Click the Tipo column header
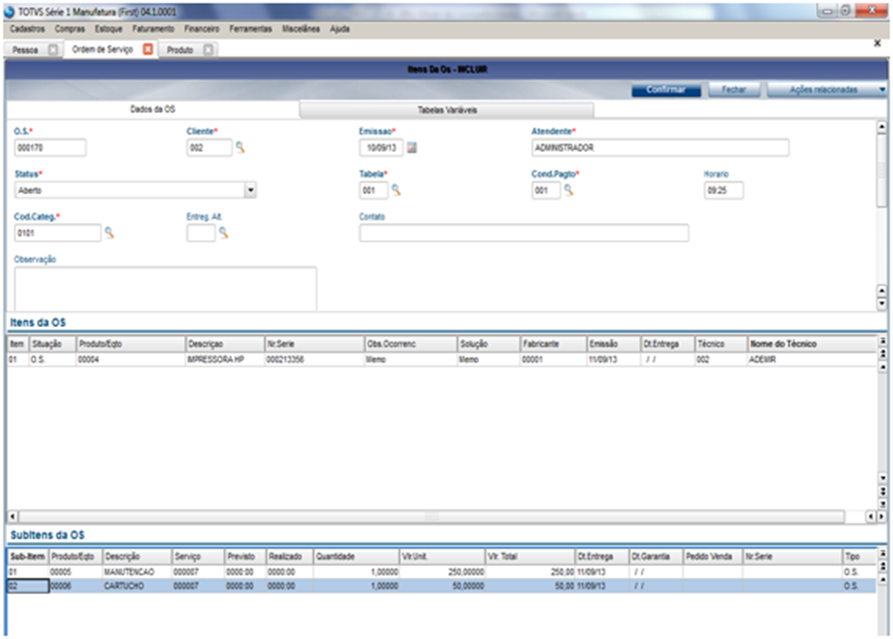The image size is (893, 639). click(x=859, y=556)
